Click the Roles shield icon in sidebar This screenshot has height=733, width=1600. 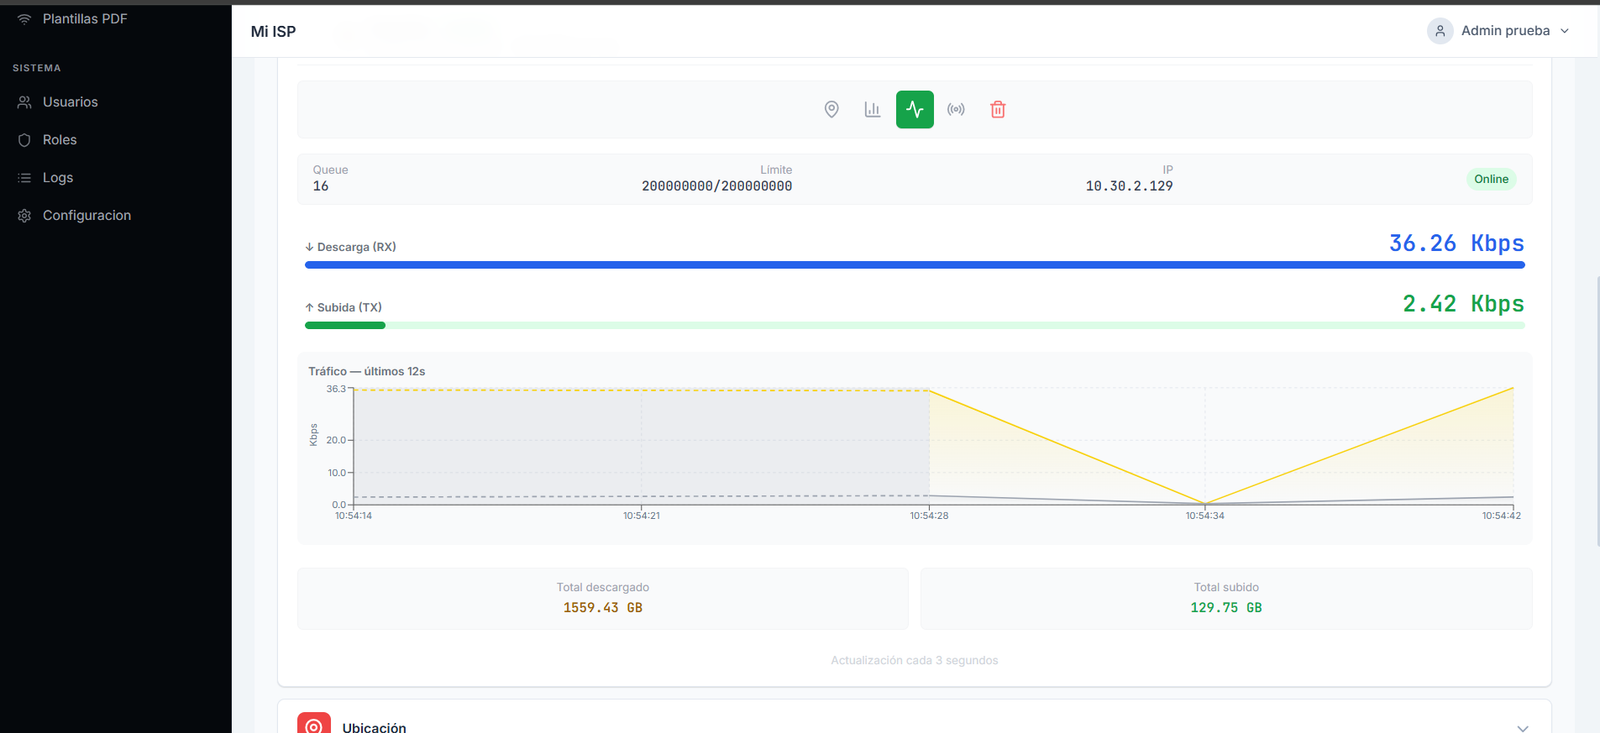(x=25, y=140)
